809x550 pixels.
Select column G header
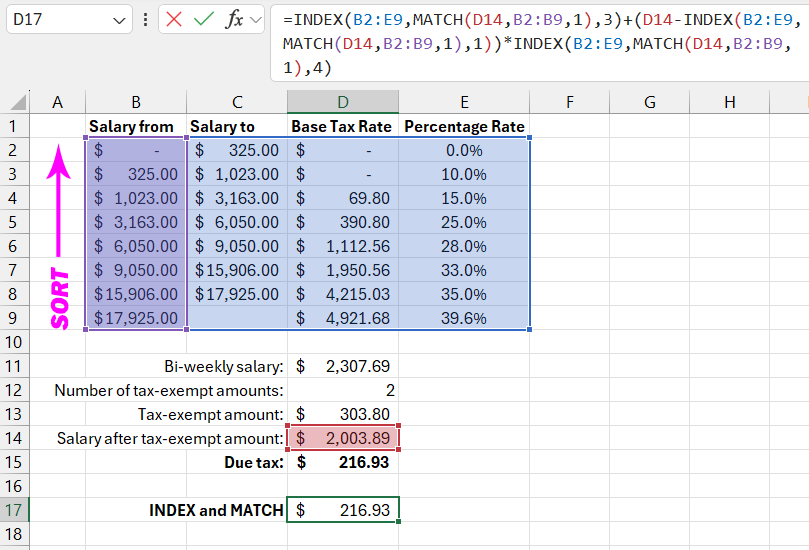[x=650, y=102]
